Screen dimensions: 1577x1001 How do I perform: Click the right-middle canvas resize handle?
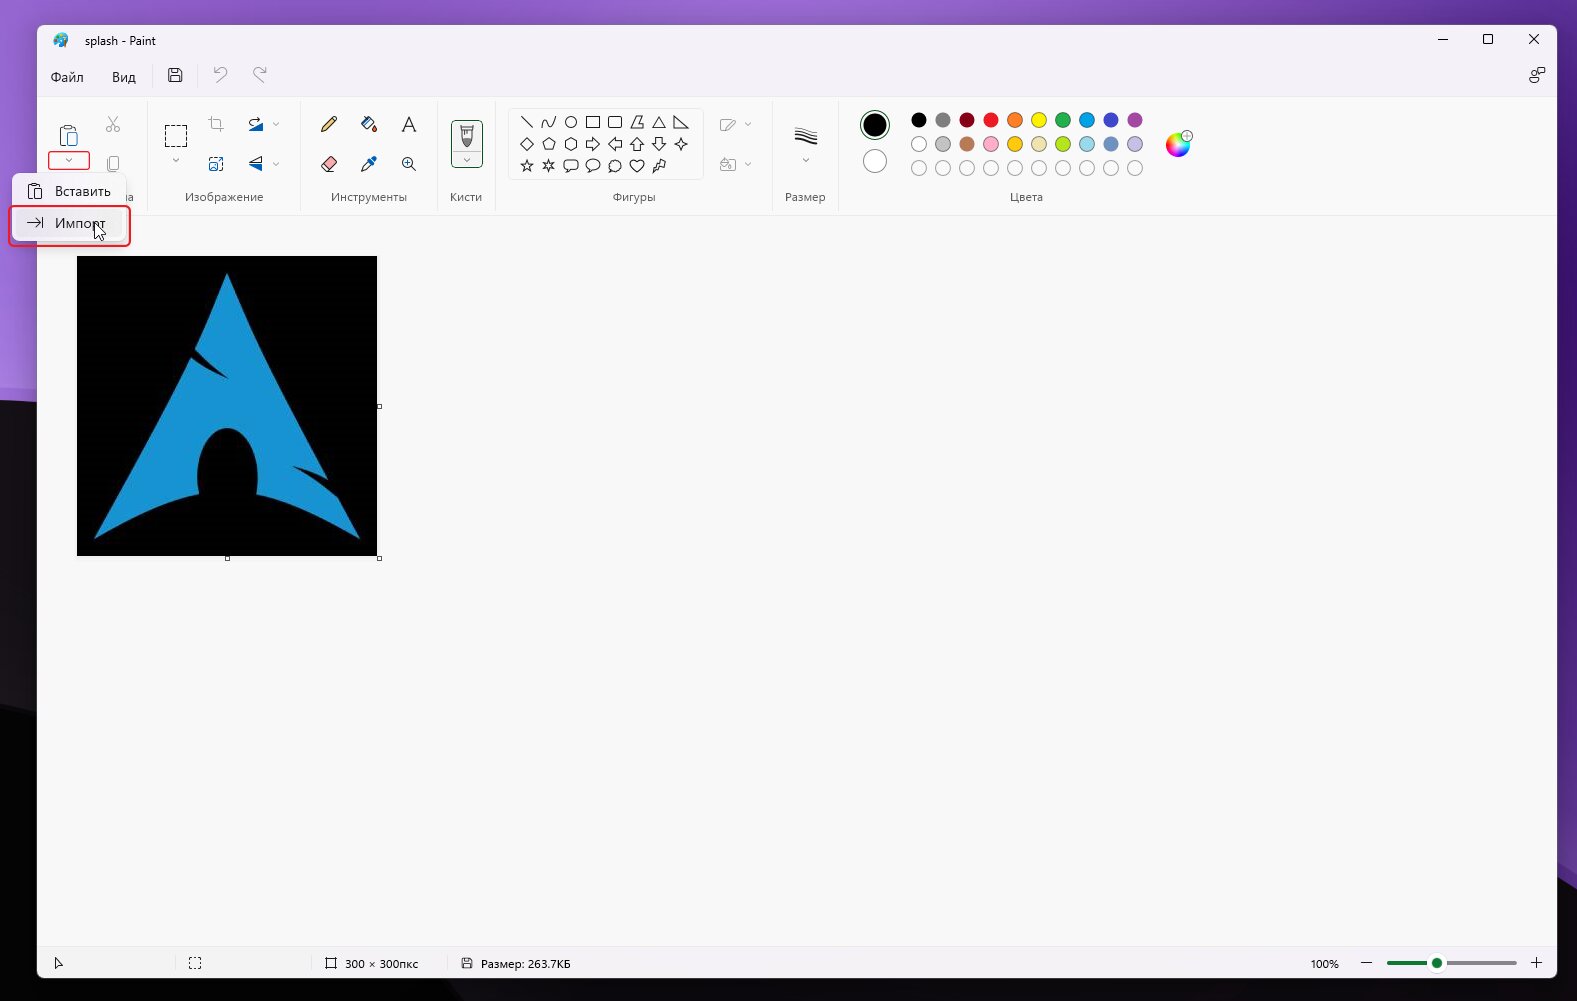379,406
